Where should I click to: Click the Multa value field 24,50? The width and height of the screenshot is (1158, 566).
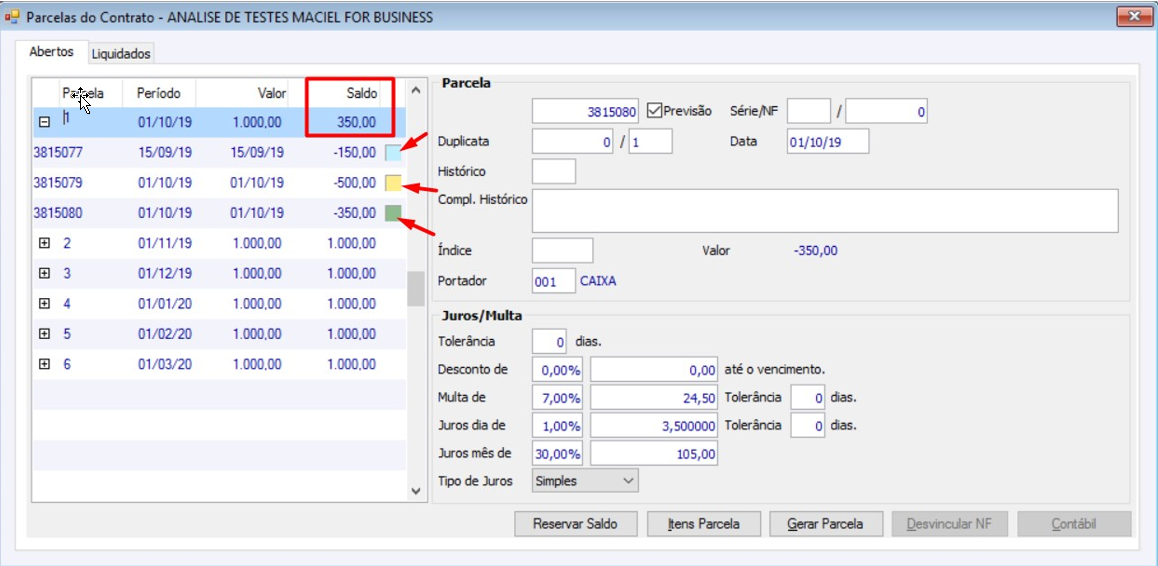tap(654, 398)
